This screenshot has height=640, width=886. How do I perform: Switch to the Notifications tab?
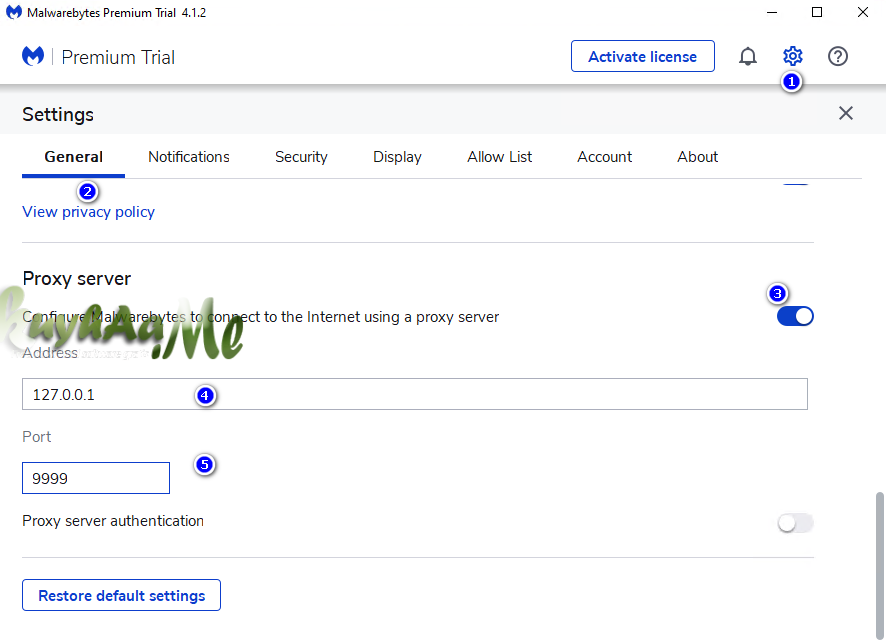pos(189,157)
